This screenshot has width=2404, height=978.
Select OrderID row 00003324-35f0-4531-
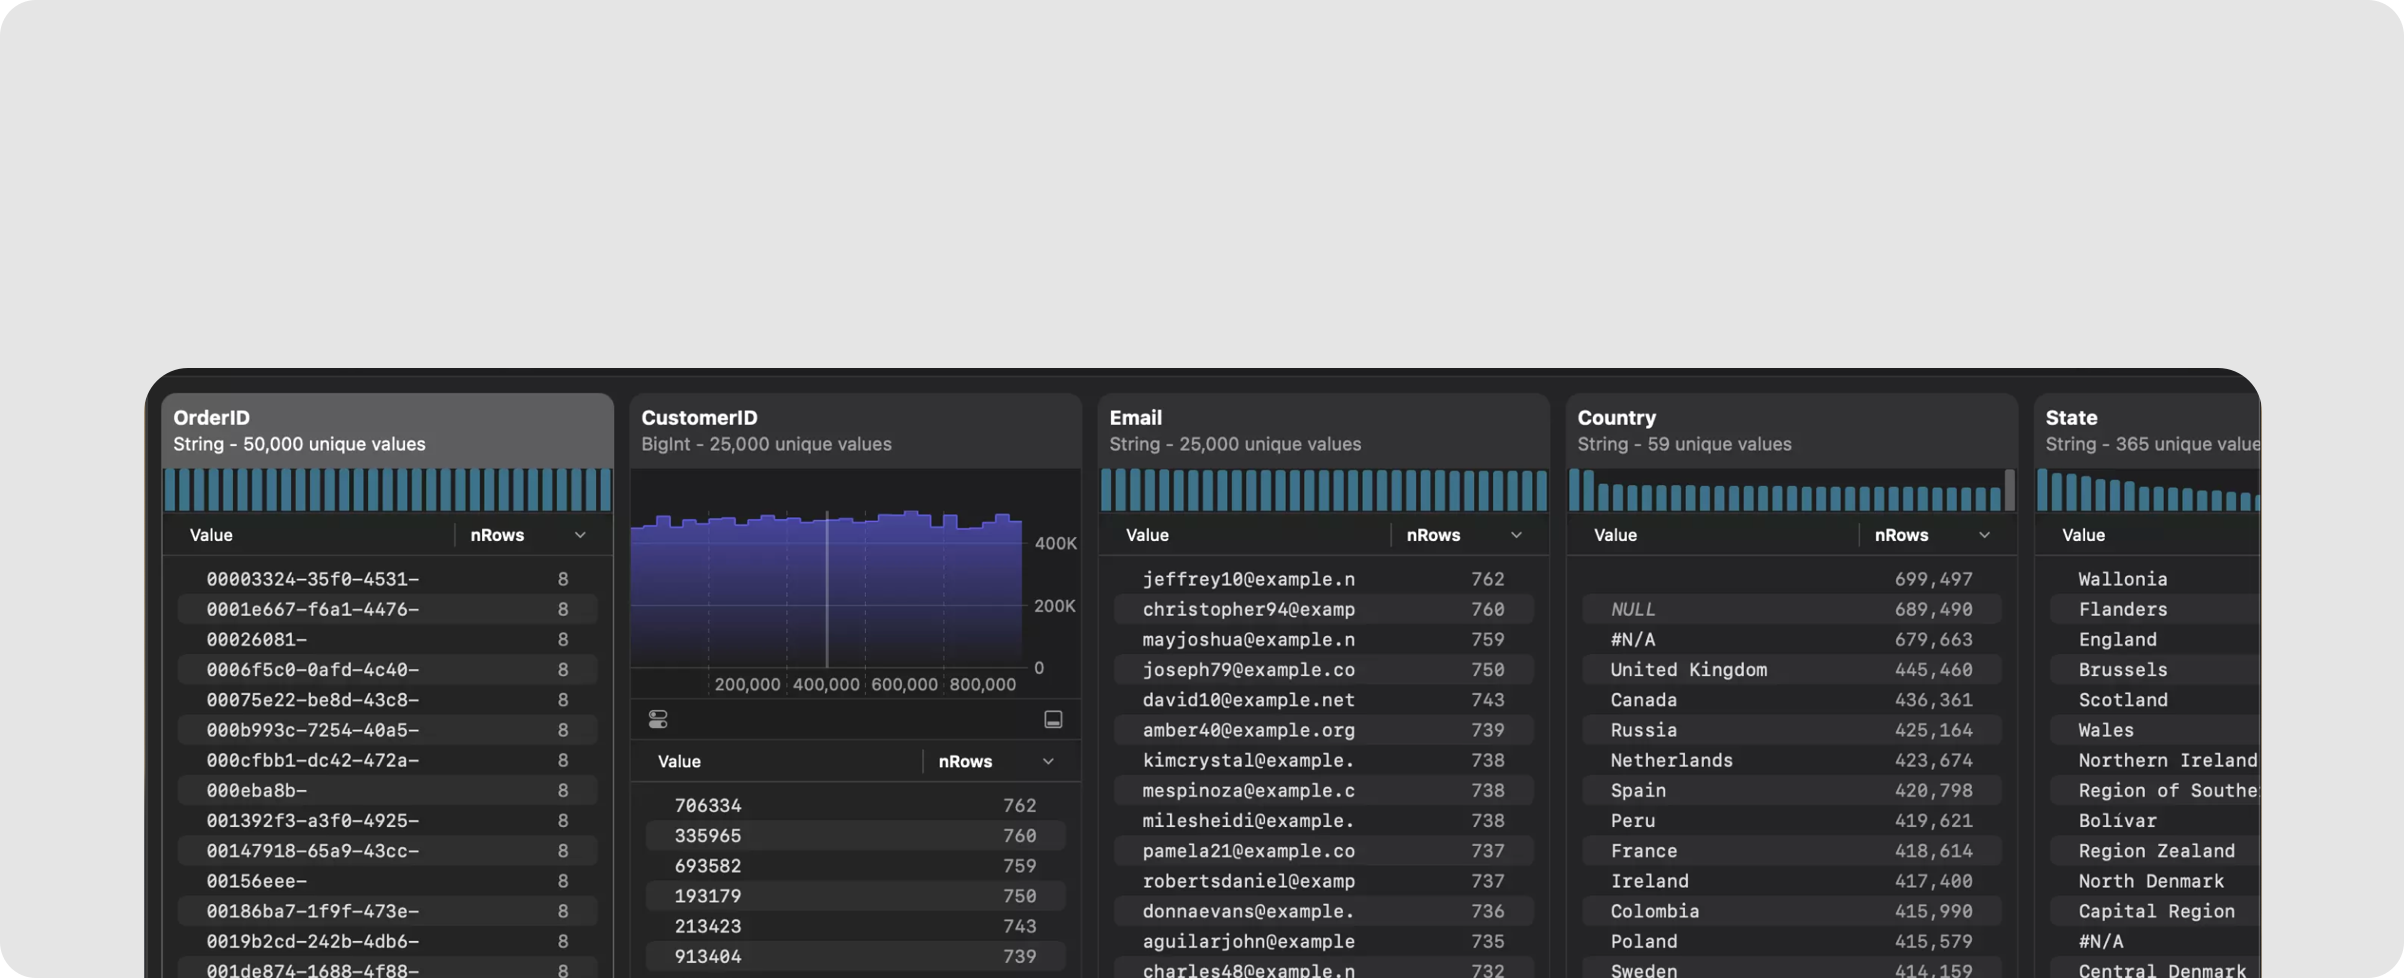pos(387,579)
